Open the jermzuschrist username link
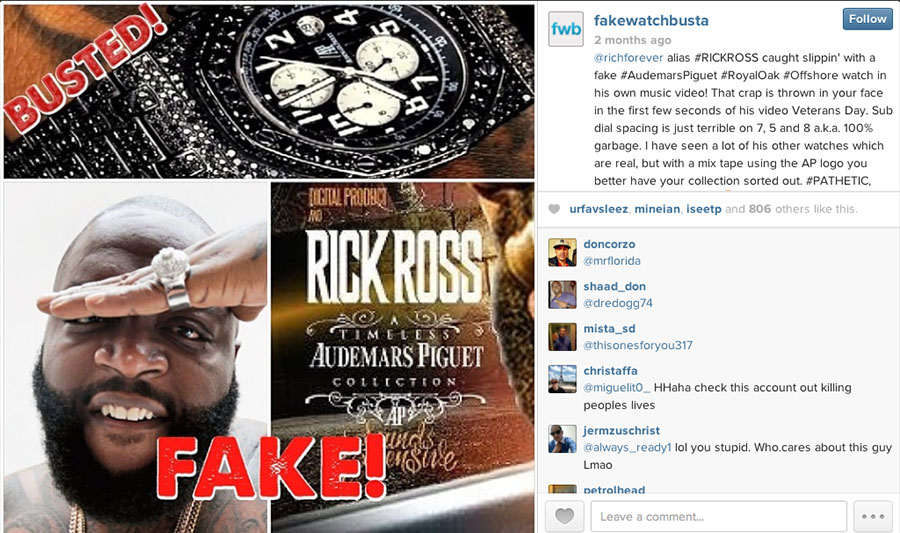900x533 pixels. coord(621,430)
